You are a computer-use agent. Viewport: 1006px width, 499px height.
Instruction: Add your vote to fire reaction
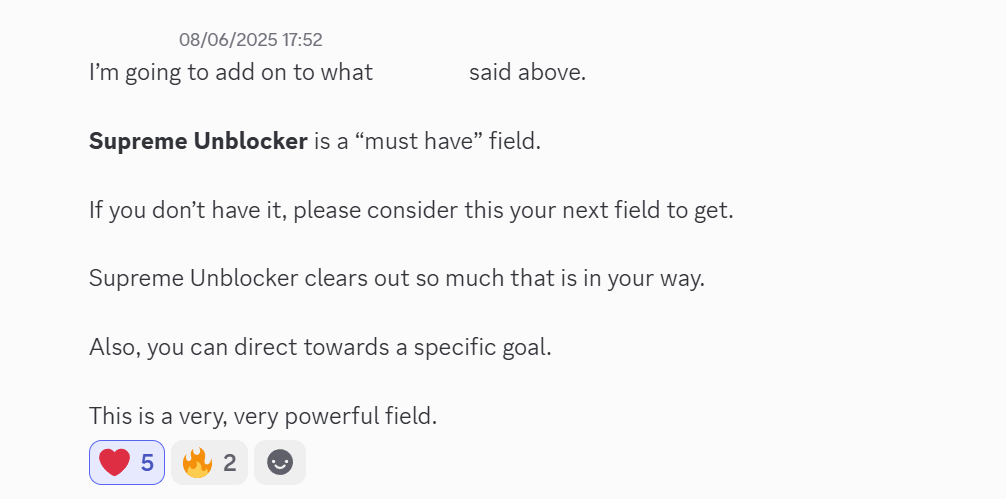[x=209, y=462]
